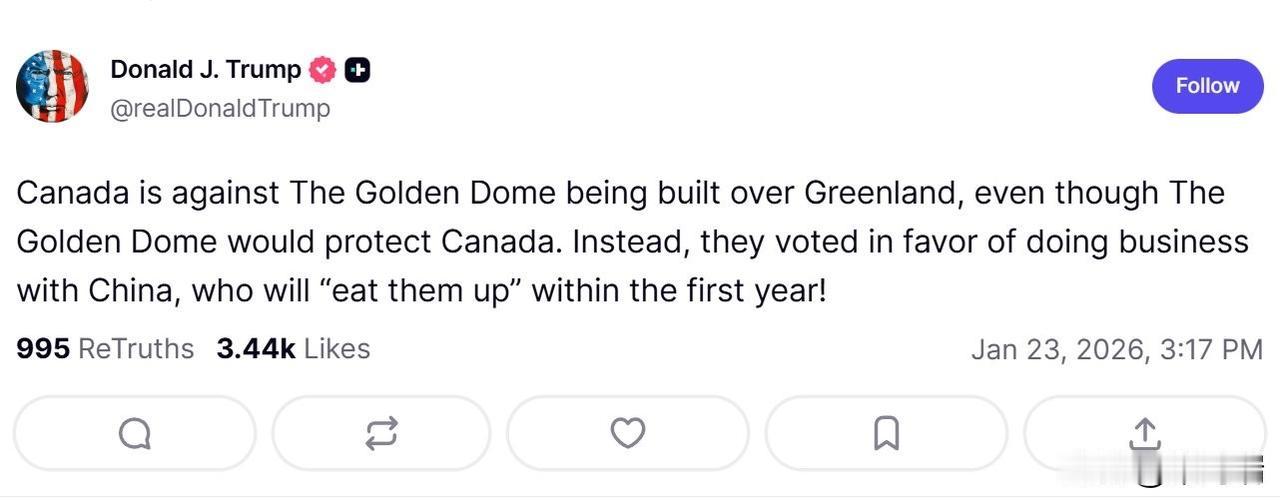This screenshot has width=1280, height=501.
Task: Like the post with the heart icon
Action: pos(627,433)
